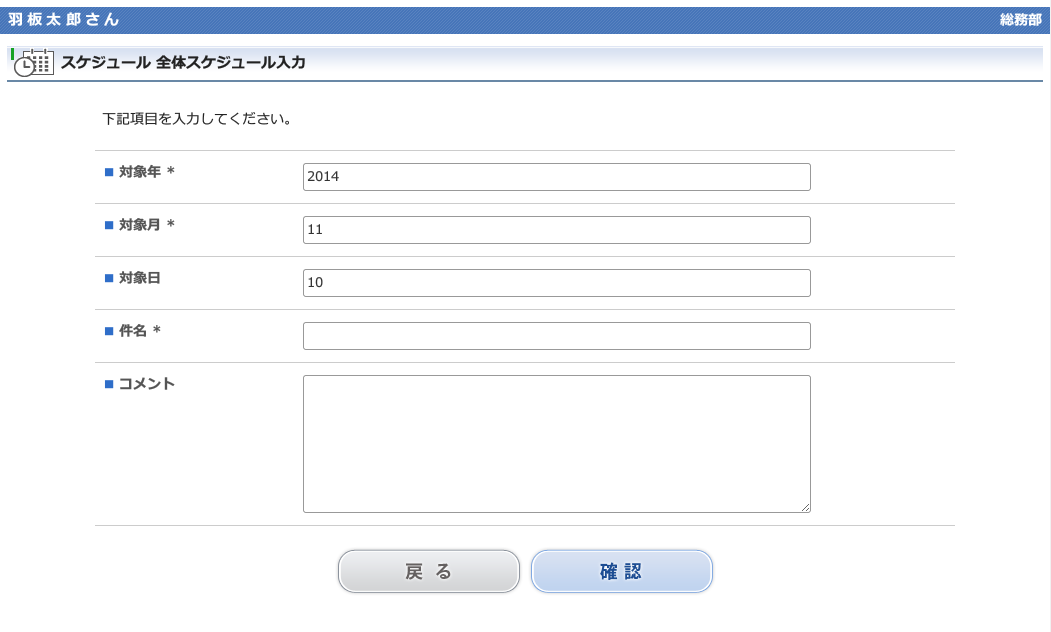Screen dimensions: 1051x632
Task: Click the blue square beside コメント
Action: (x=109, y=384)
